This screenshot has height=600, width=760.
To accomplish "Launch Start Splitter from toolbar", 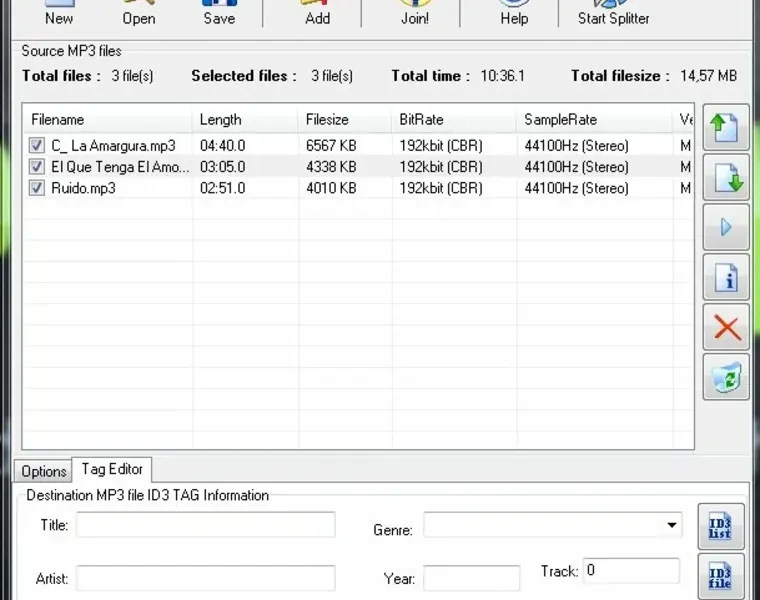I will point(613,14).
